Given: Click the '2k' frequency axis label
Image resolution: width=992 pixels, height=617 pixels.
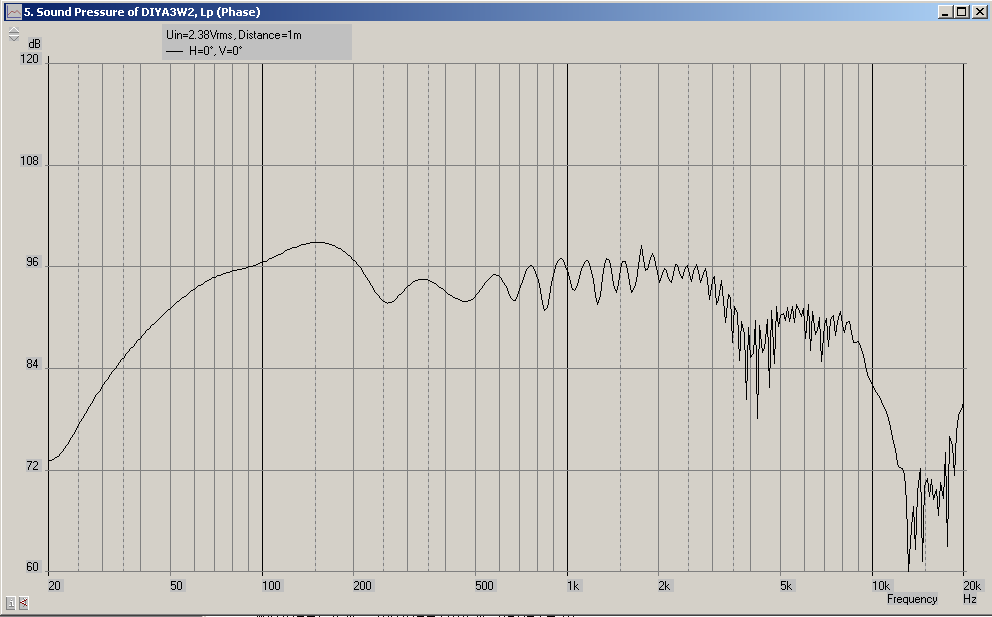Looking at the screenshot, I should pyautogui.click(x=664, y=586).
